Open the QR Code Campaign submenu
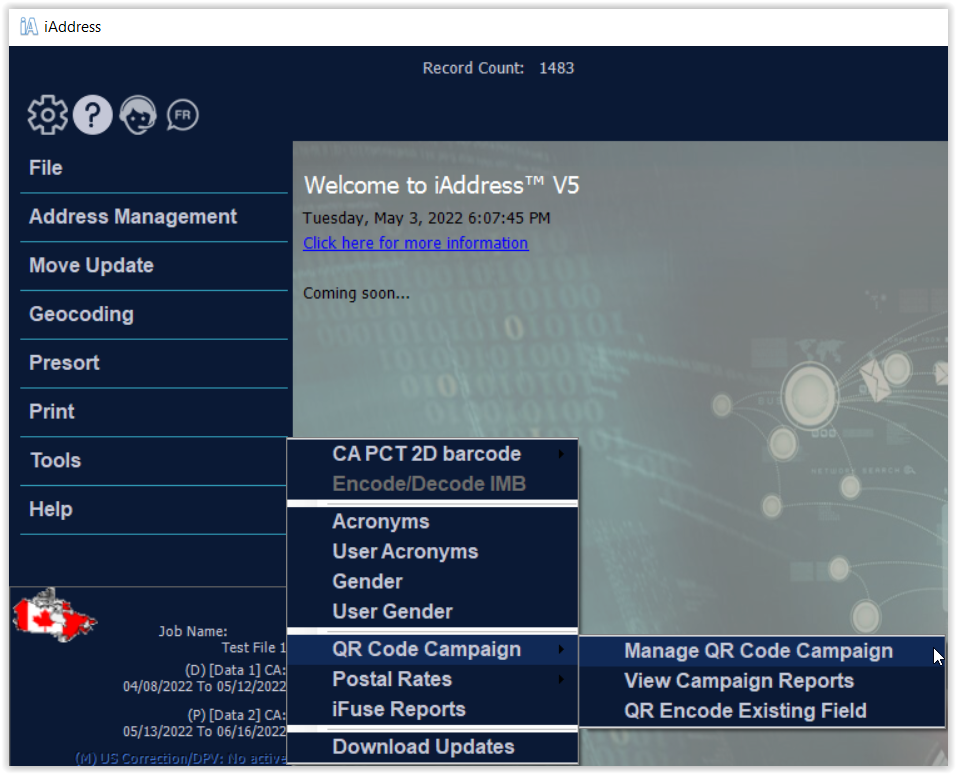 432,650
